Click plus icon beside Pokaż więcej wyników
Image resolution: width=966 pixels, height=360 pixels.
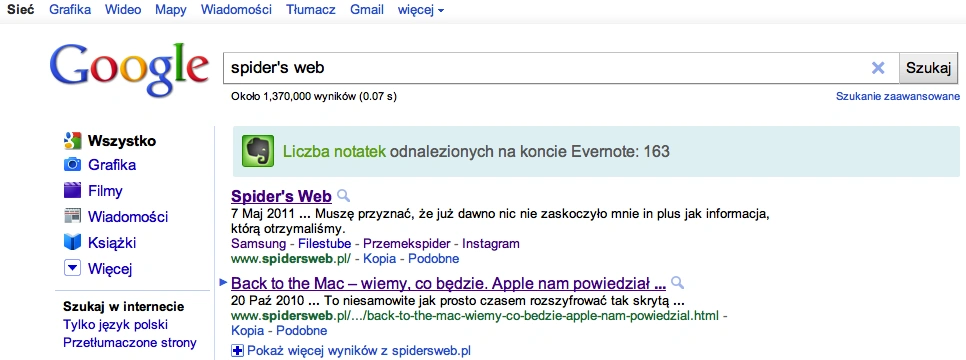click(x=237, y=351)
